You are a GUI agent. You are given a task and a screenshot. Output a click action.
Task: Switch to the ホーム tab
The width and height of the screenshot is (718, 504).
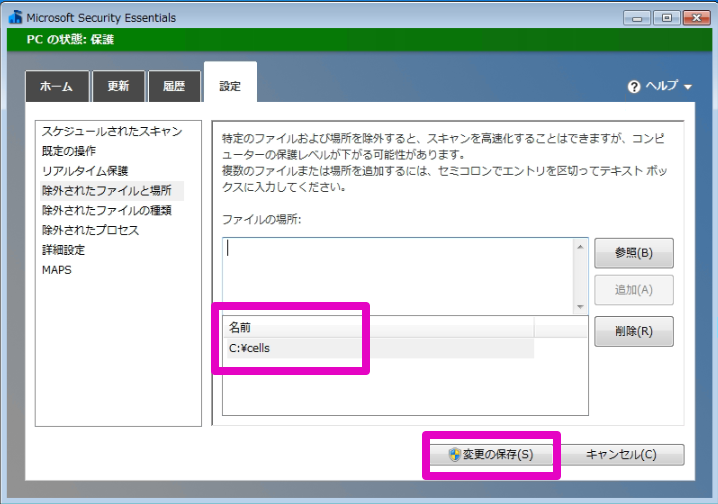point(57,86)
